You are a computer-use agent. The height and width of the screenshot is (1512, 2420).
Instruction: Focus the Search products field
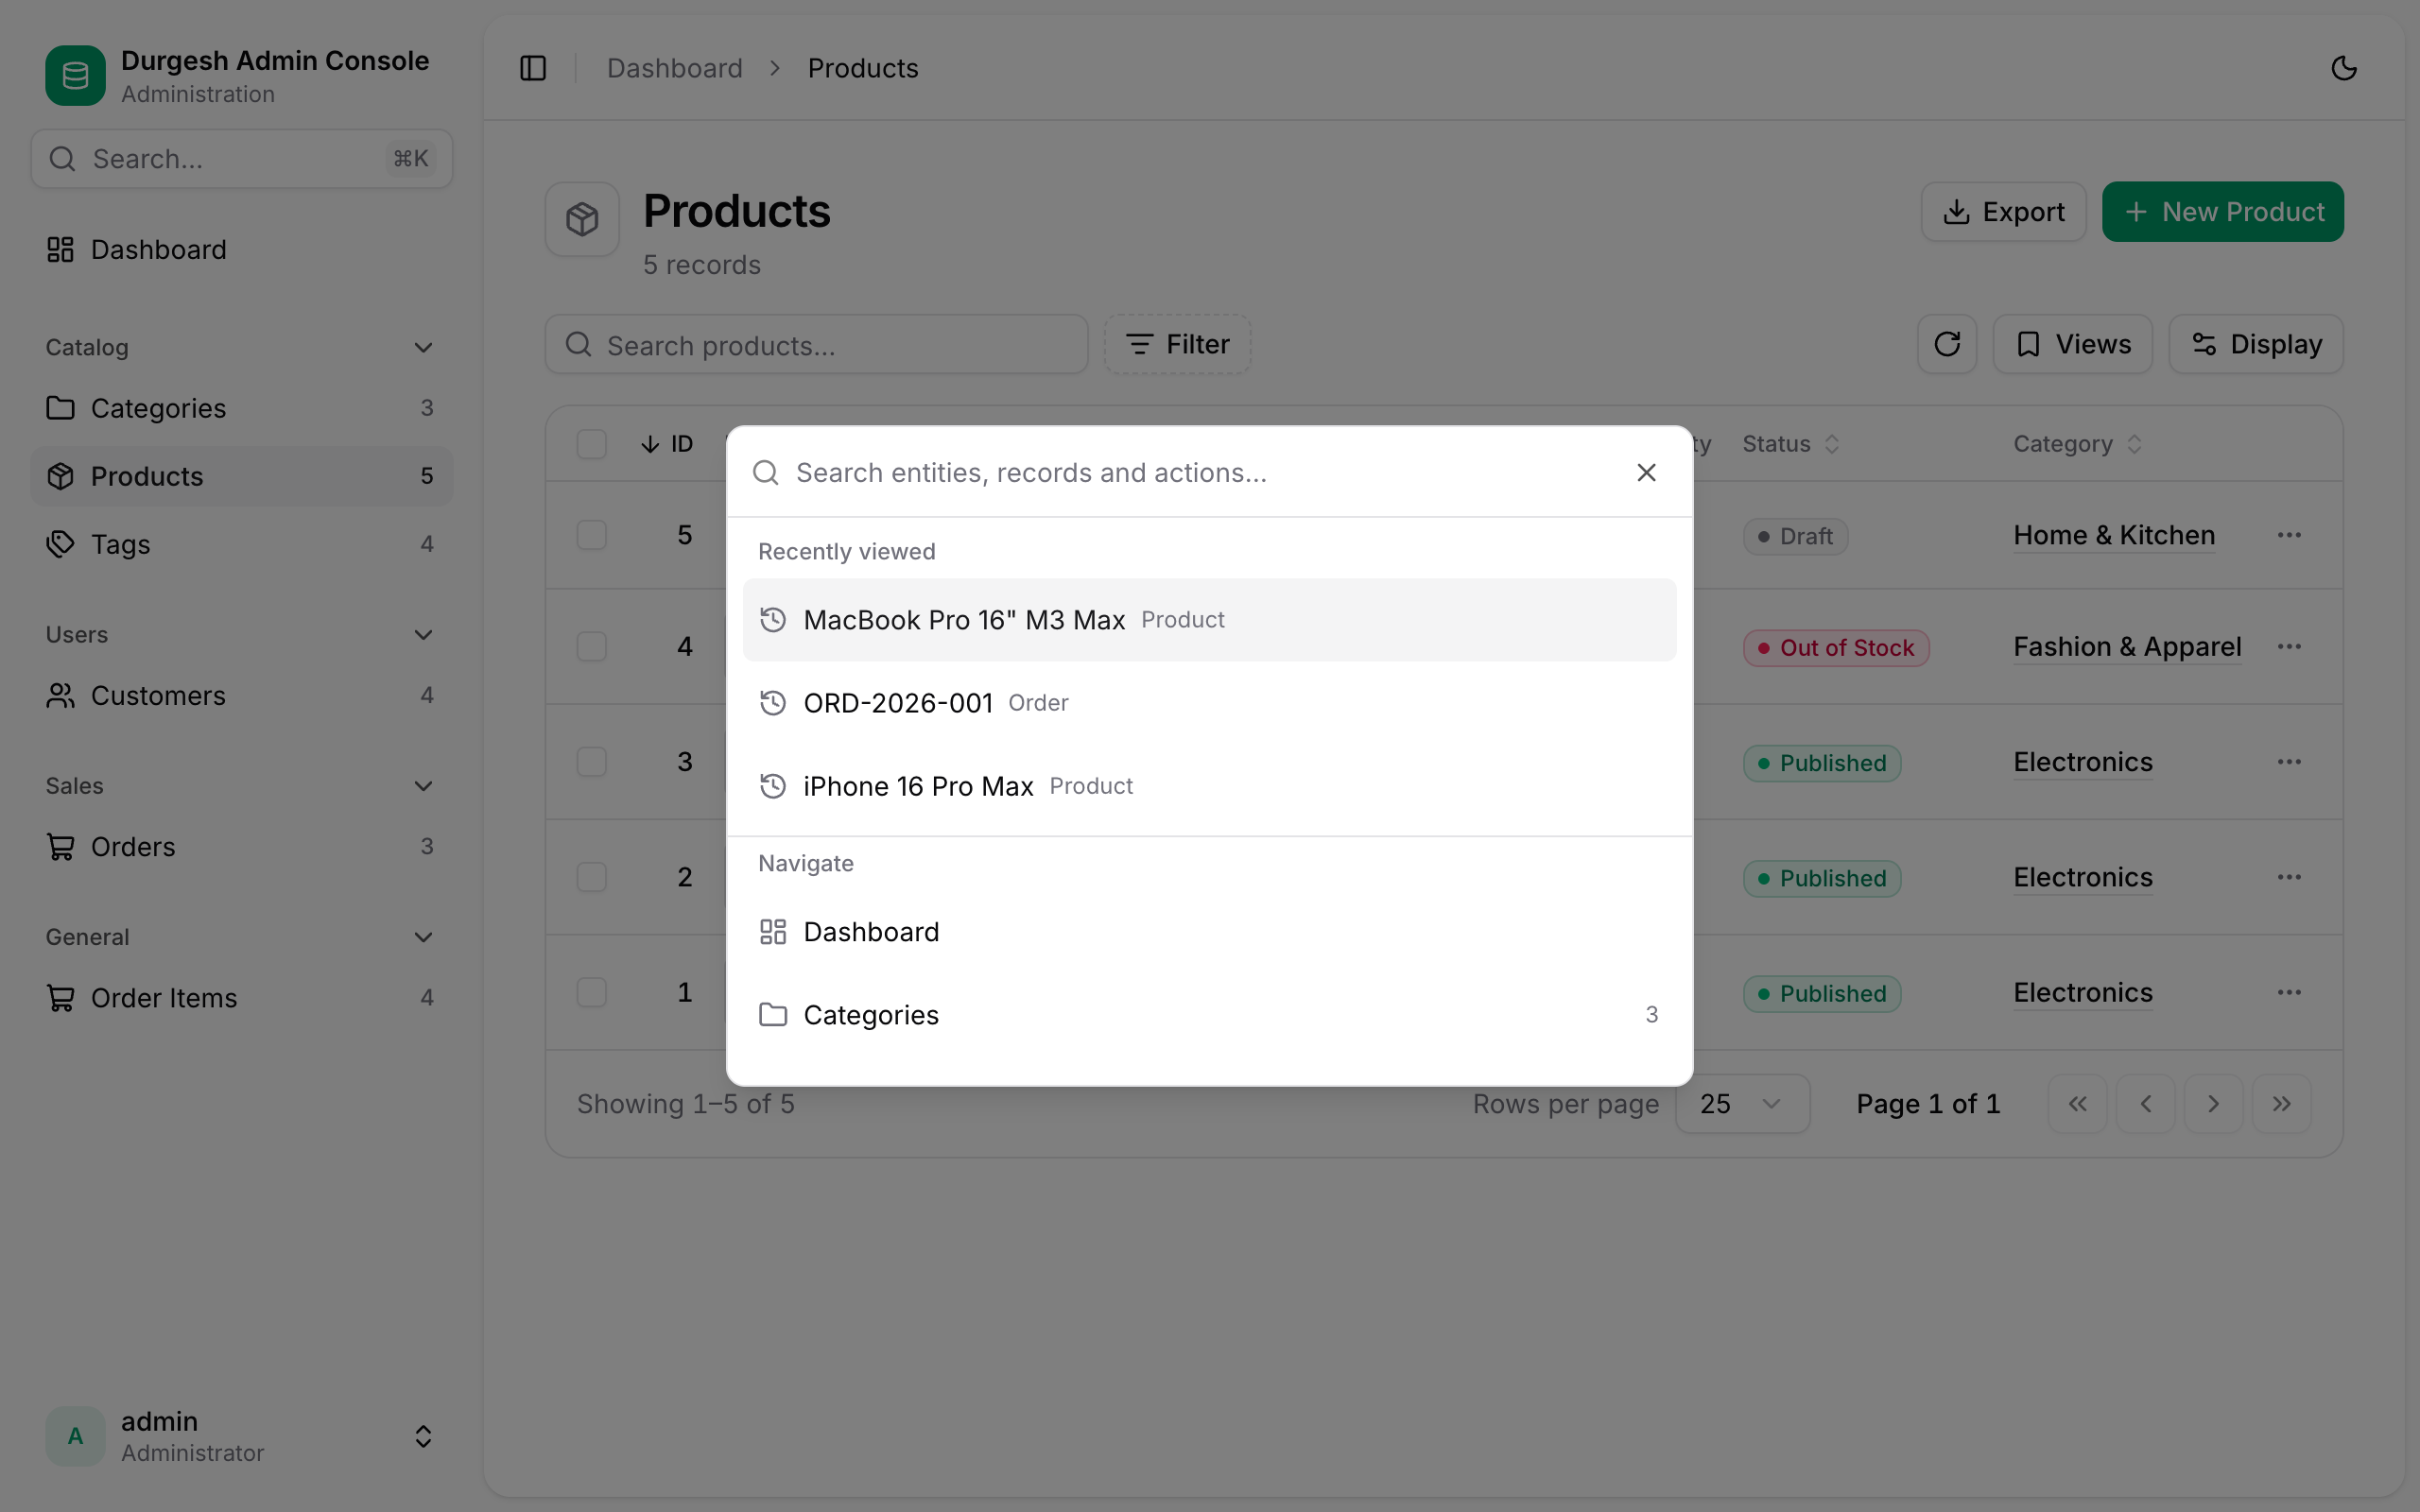coord(816,345)
